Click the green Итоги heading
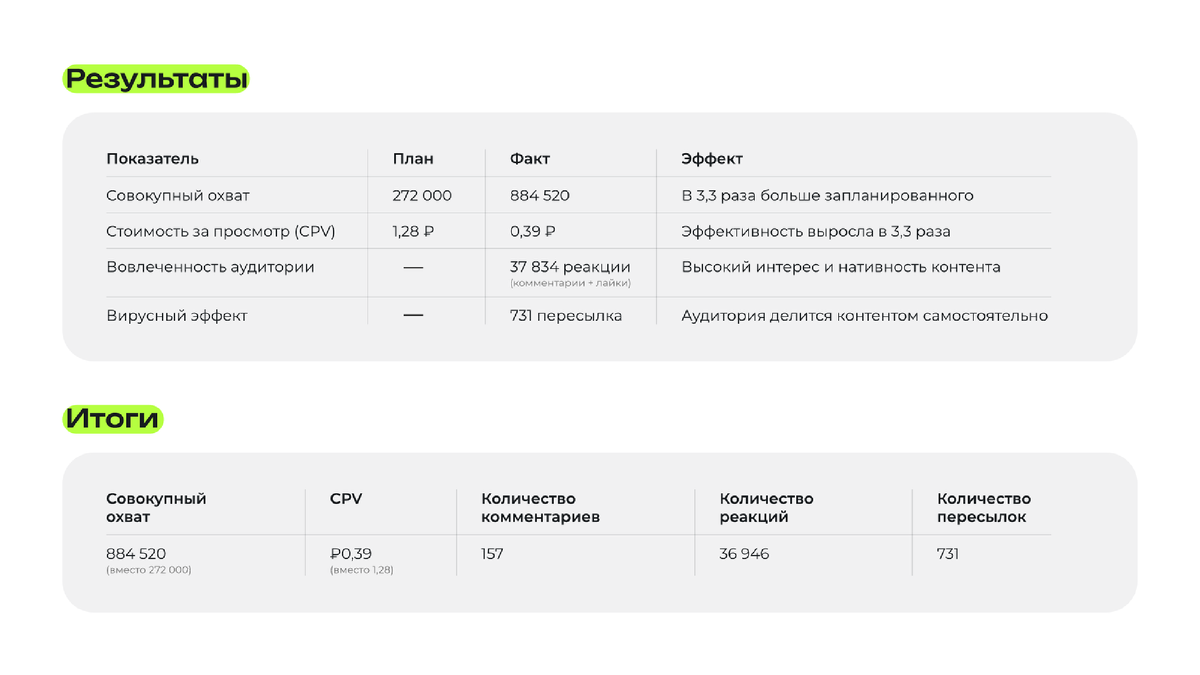The height and width of the screenshot is (675, 1200). click(112, 419)
